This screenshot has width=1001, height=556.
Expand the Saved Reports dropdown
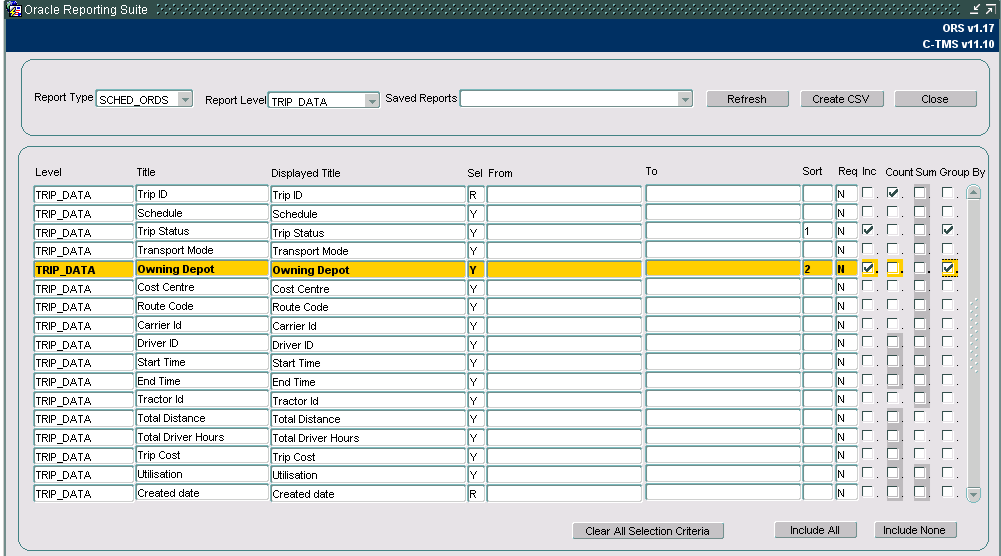(685, 99)
